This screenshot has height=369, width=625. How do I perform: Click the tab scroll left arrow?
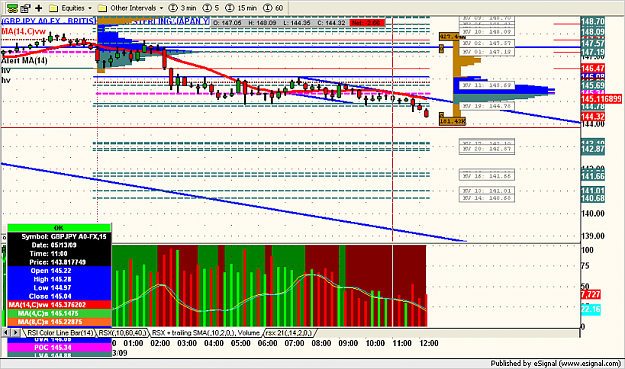pos(6,332)
